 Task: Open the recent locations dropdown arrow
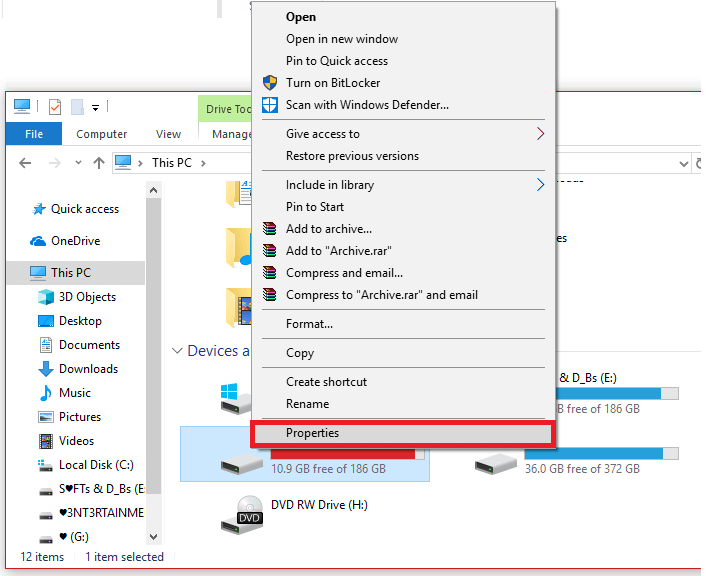pos(77,162)
